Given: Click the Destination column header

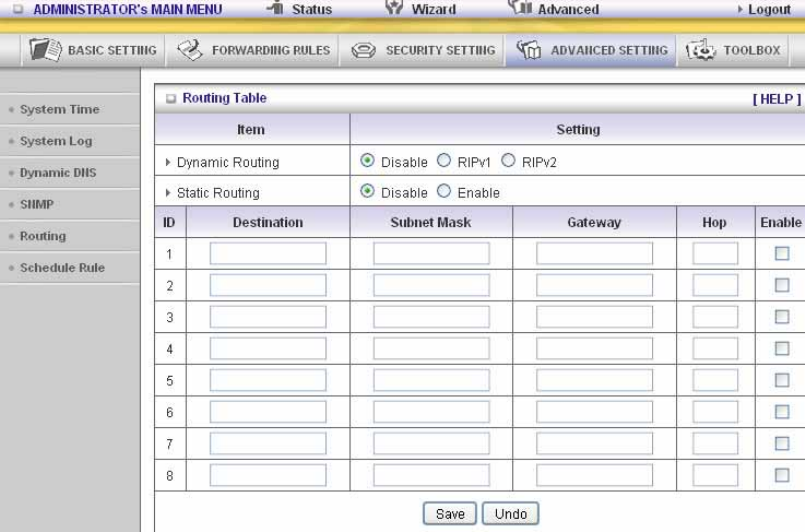Looking at the screenshot, I should tap(267, 222).
